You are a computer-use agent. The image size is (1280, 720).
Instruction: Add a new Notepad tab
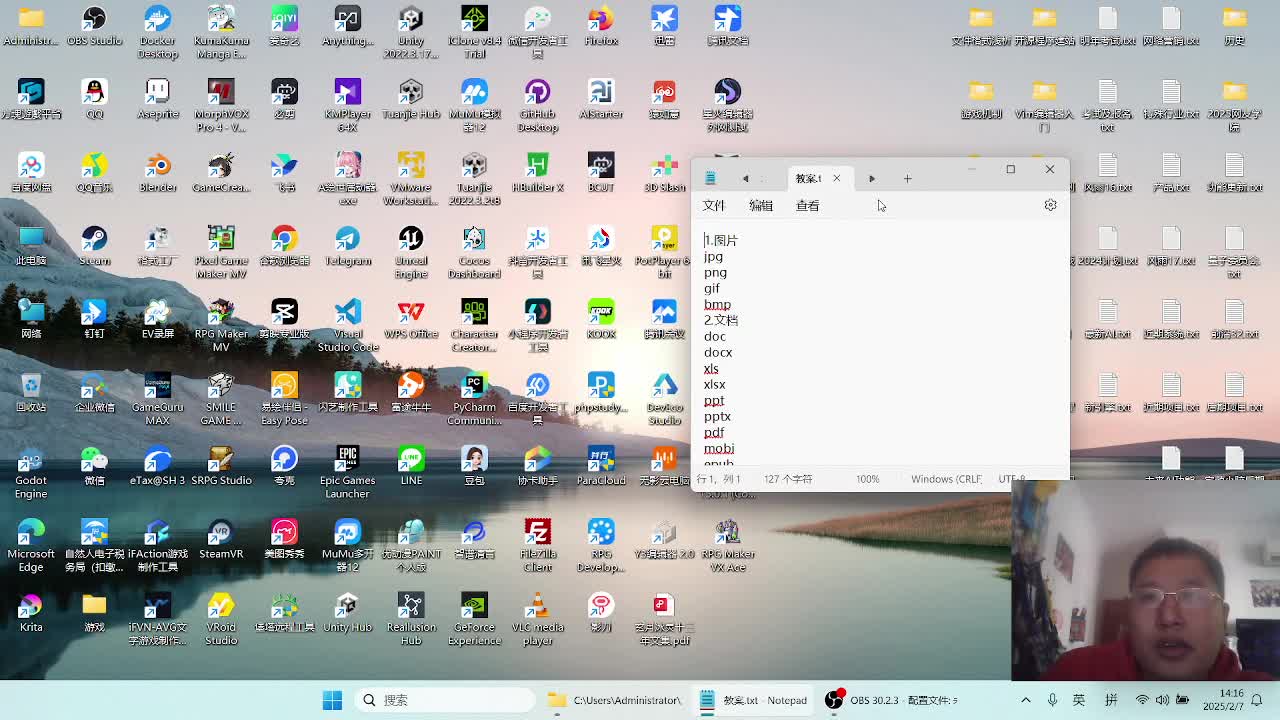[907, 179]
